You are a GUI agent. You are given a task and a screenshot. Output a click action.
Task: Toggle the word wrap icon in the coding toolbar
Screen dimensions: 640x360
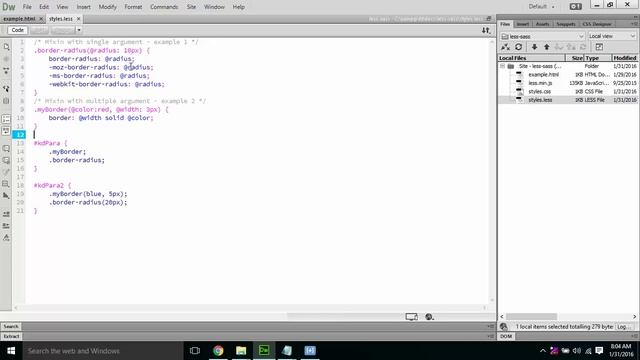[x=6, y=131]
